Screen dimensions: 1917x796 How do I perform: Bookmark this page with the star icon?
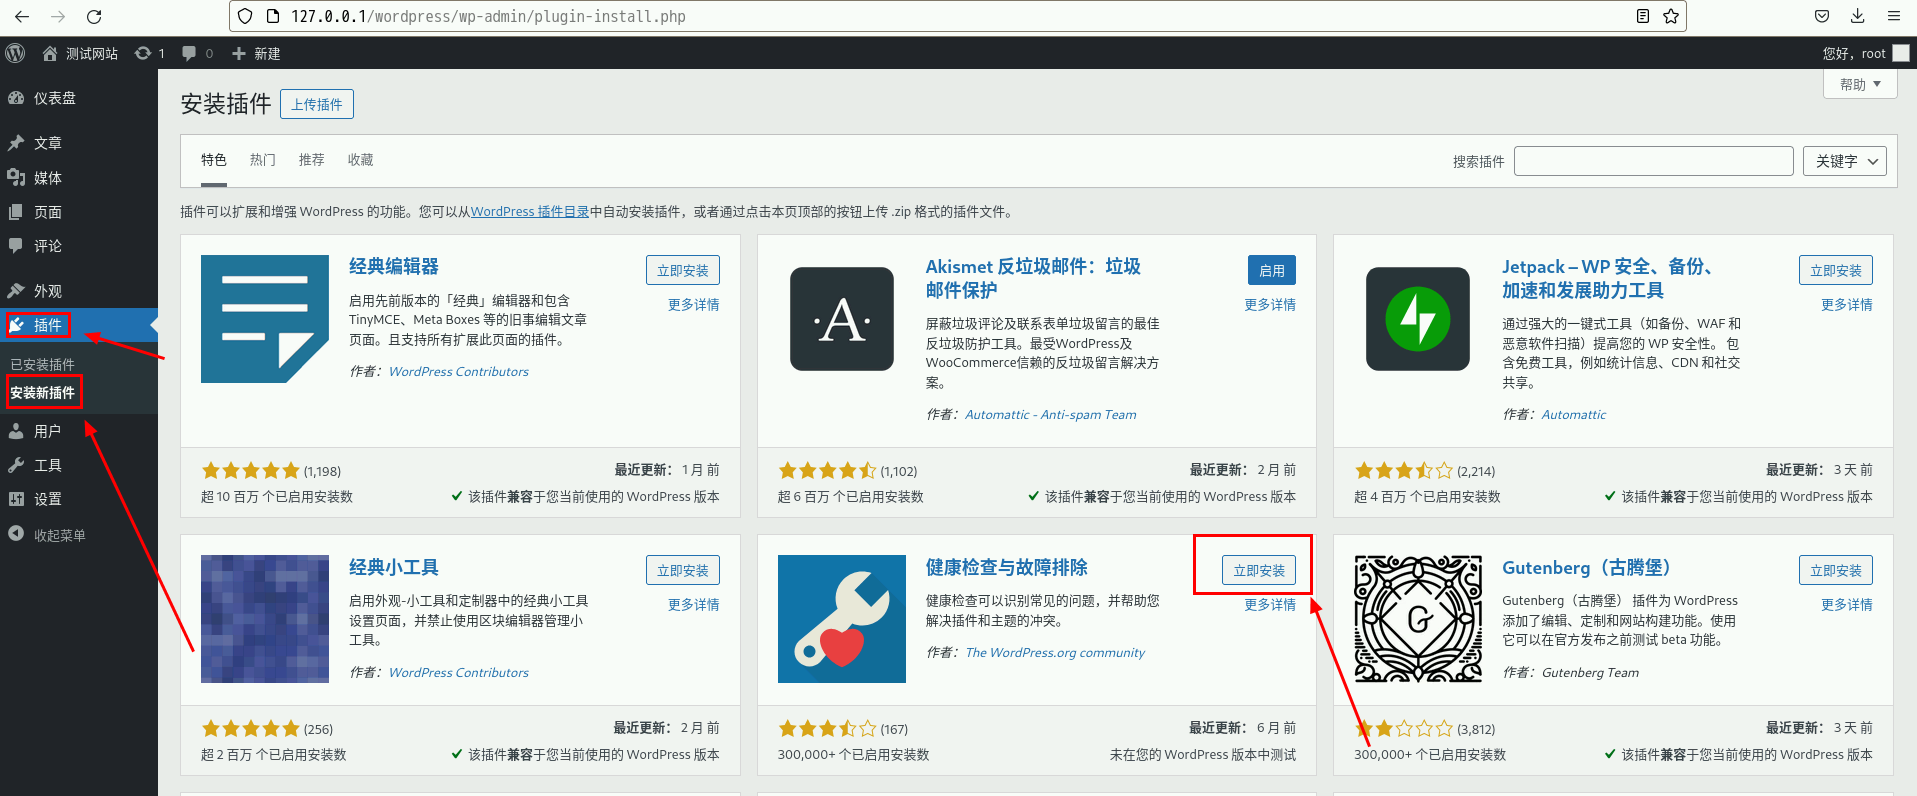(1670, 16)
